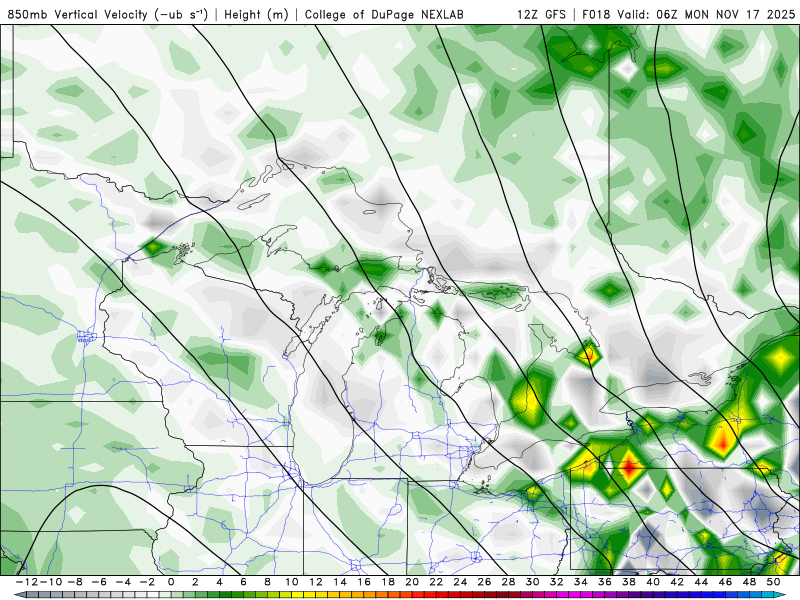The width and height of the screenshot is (800, 600).
Task: Click the "-12" colorbar scale label
Action: [28, 582]
